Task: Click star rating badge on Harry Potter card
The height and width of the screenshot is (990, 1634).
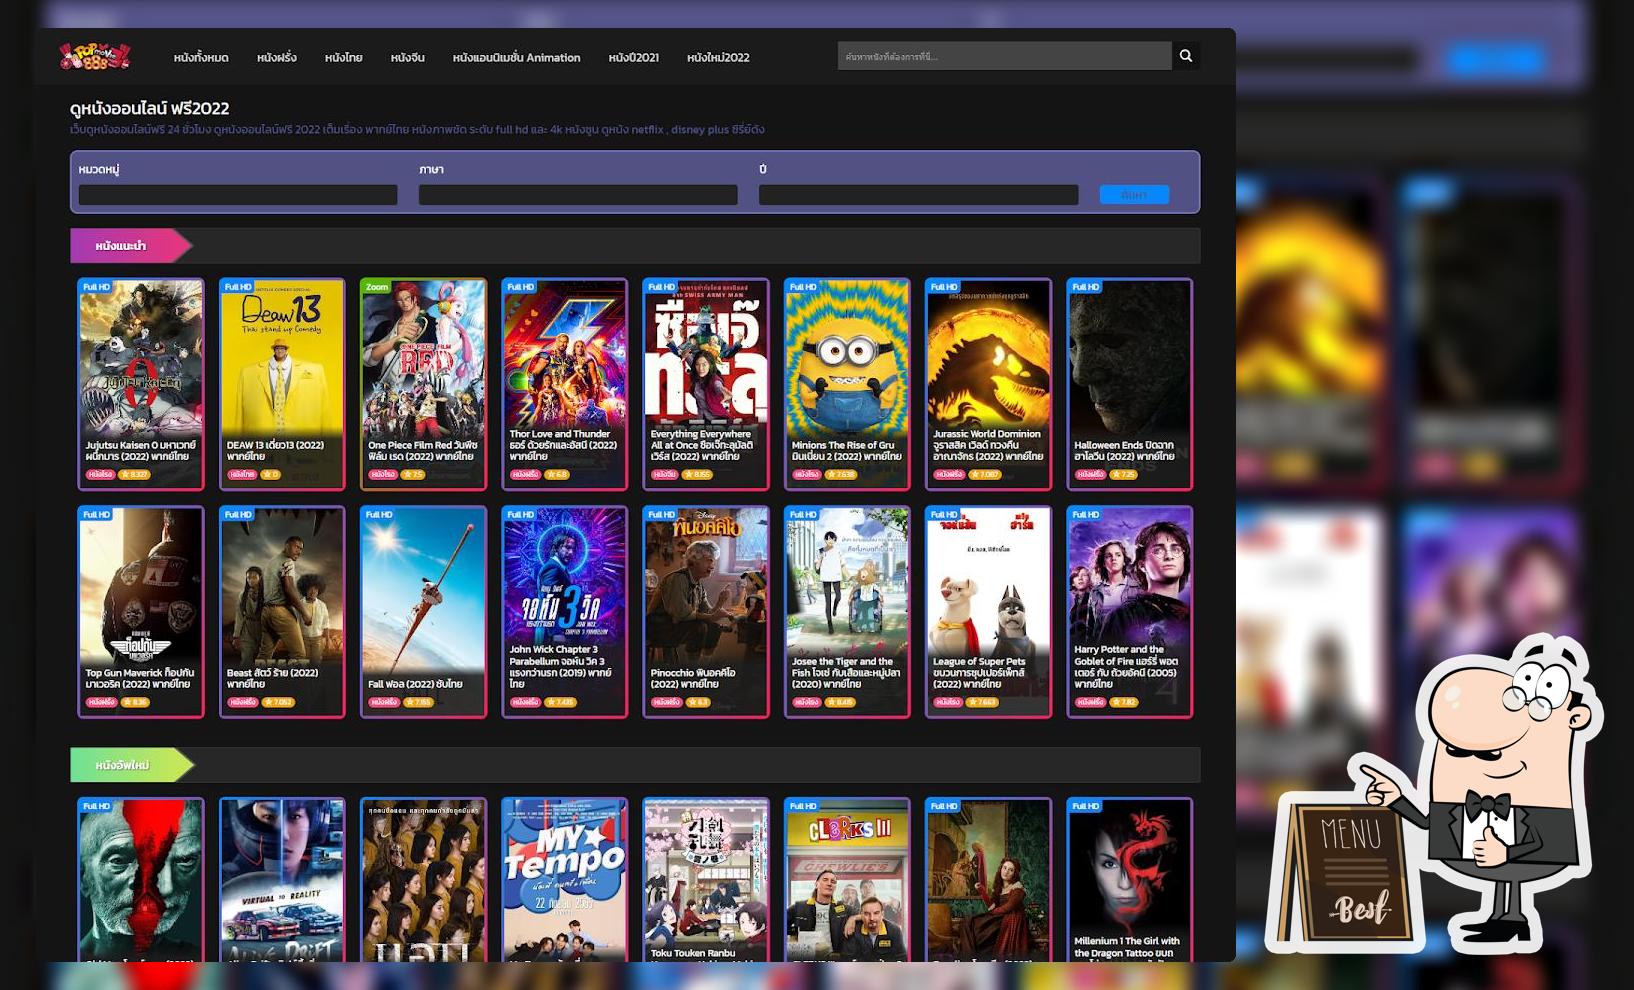Action: (1124, 702)
